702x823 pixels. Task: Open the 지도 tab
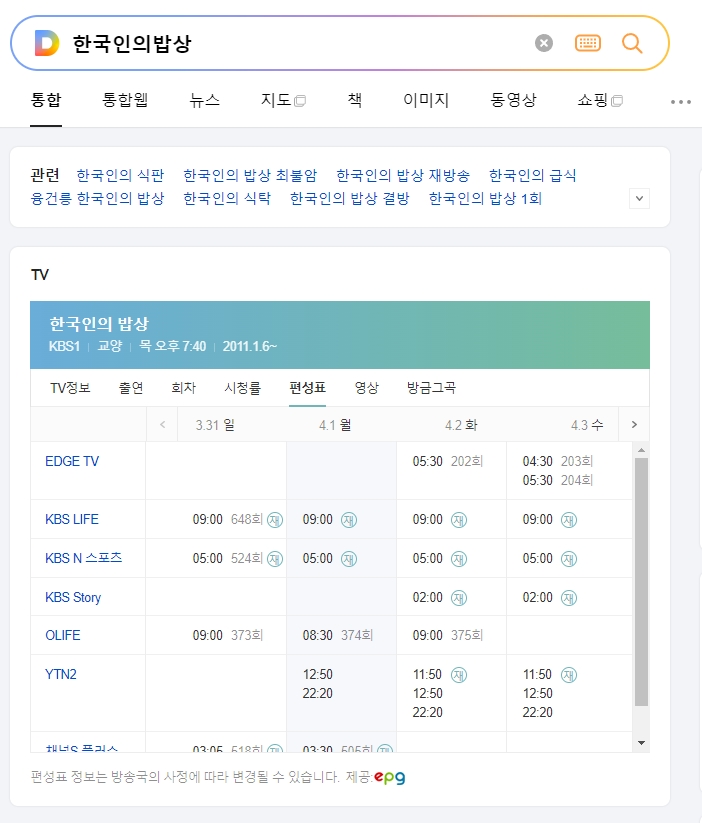click(284, 100)
